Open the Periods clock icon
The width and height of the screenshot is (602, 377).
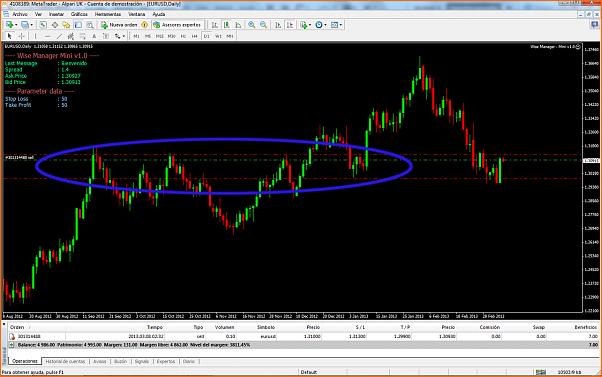point(319,25)
